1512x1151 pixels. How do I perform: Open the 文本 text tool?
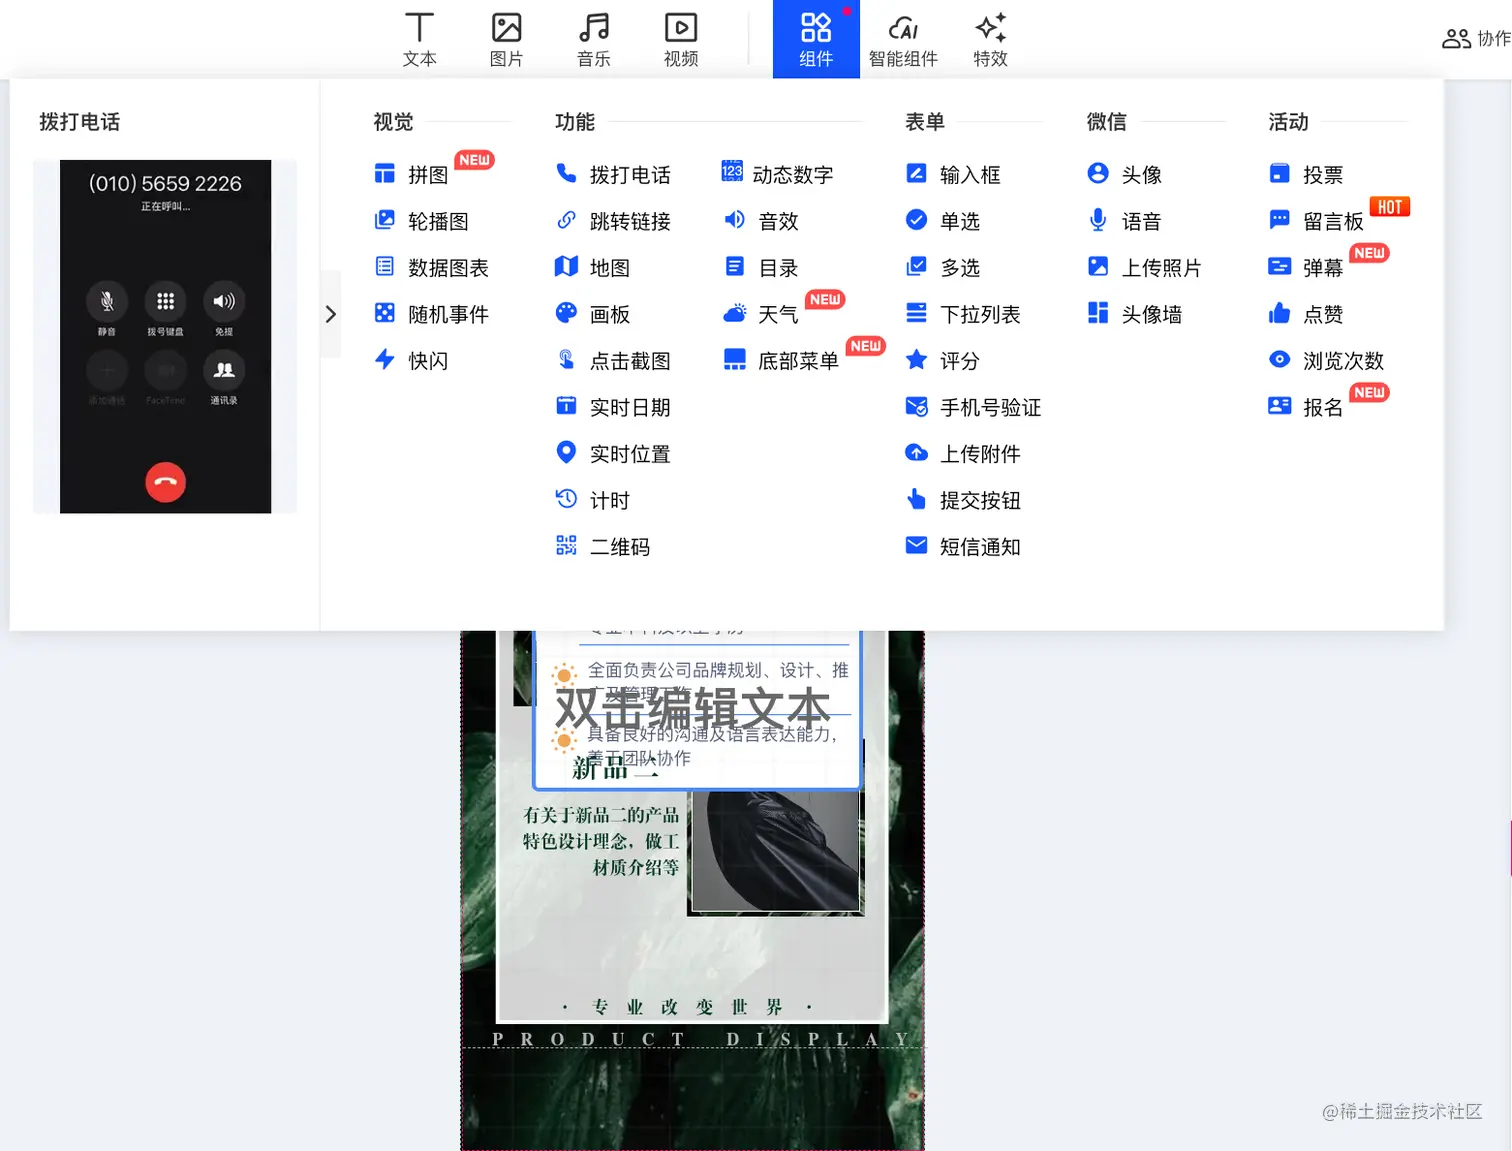pyautogui.click(x=419, y=39)
